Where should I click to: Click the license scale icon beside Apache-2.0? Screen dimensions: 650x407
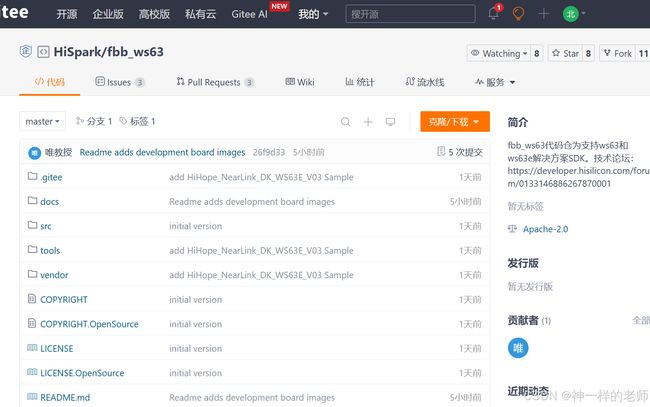(x=512, y=229)
